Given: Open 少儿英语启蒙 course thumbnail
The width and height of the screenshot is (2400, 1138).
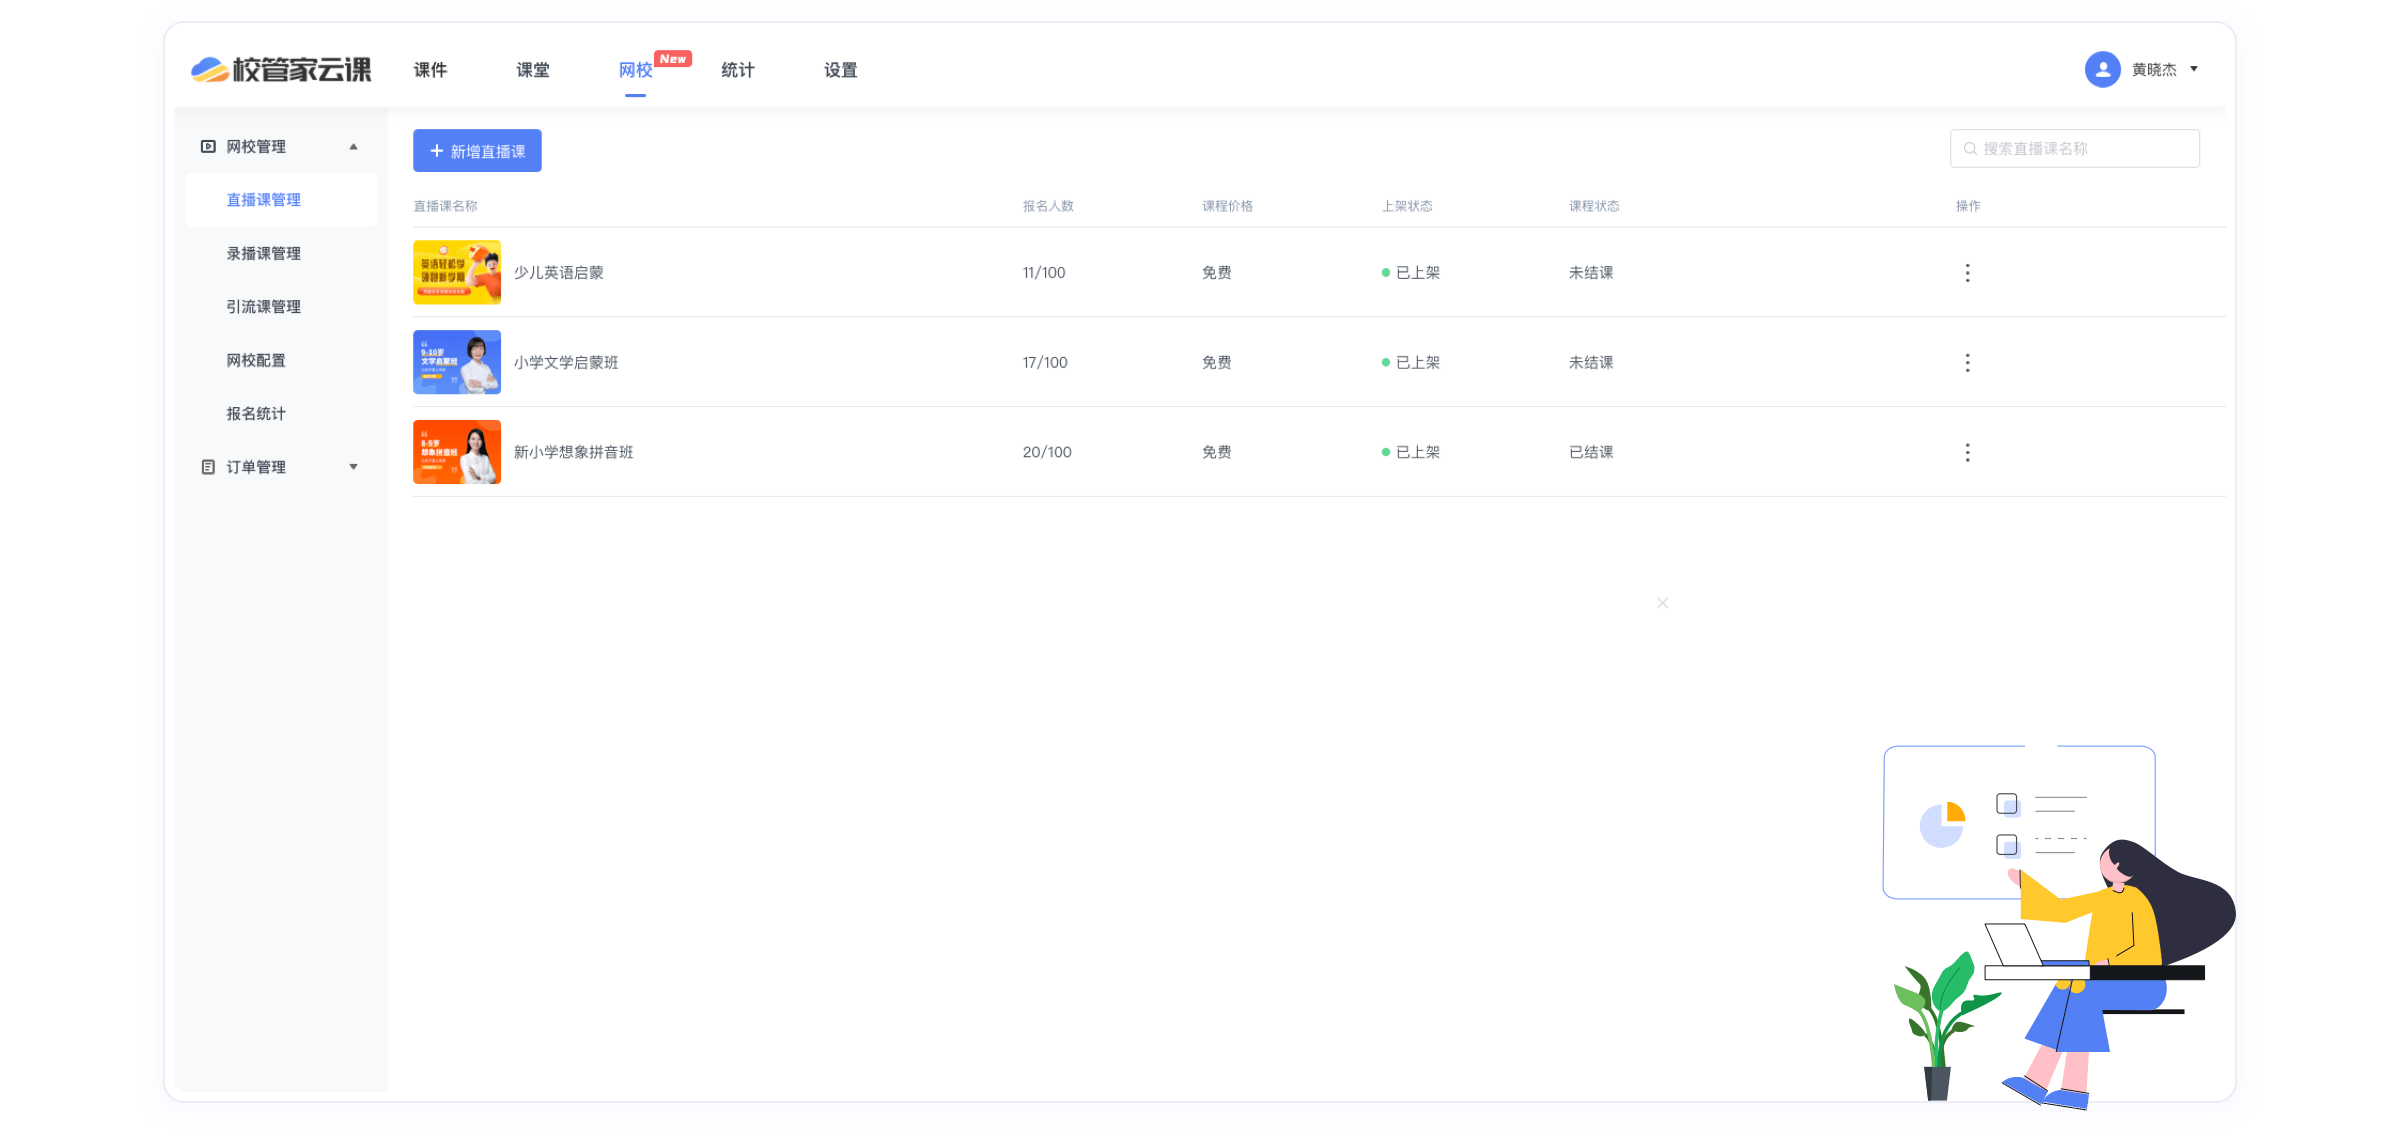Looking at the screenshot, I should tap(457, 272).
